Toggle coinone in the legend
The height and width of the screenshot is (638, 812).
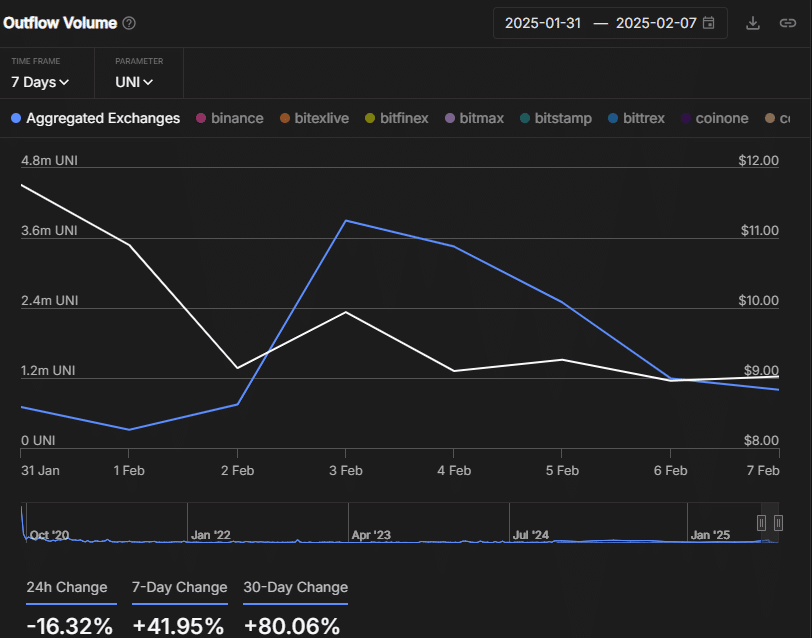pos(714,118)
